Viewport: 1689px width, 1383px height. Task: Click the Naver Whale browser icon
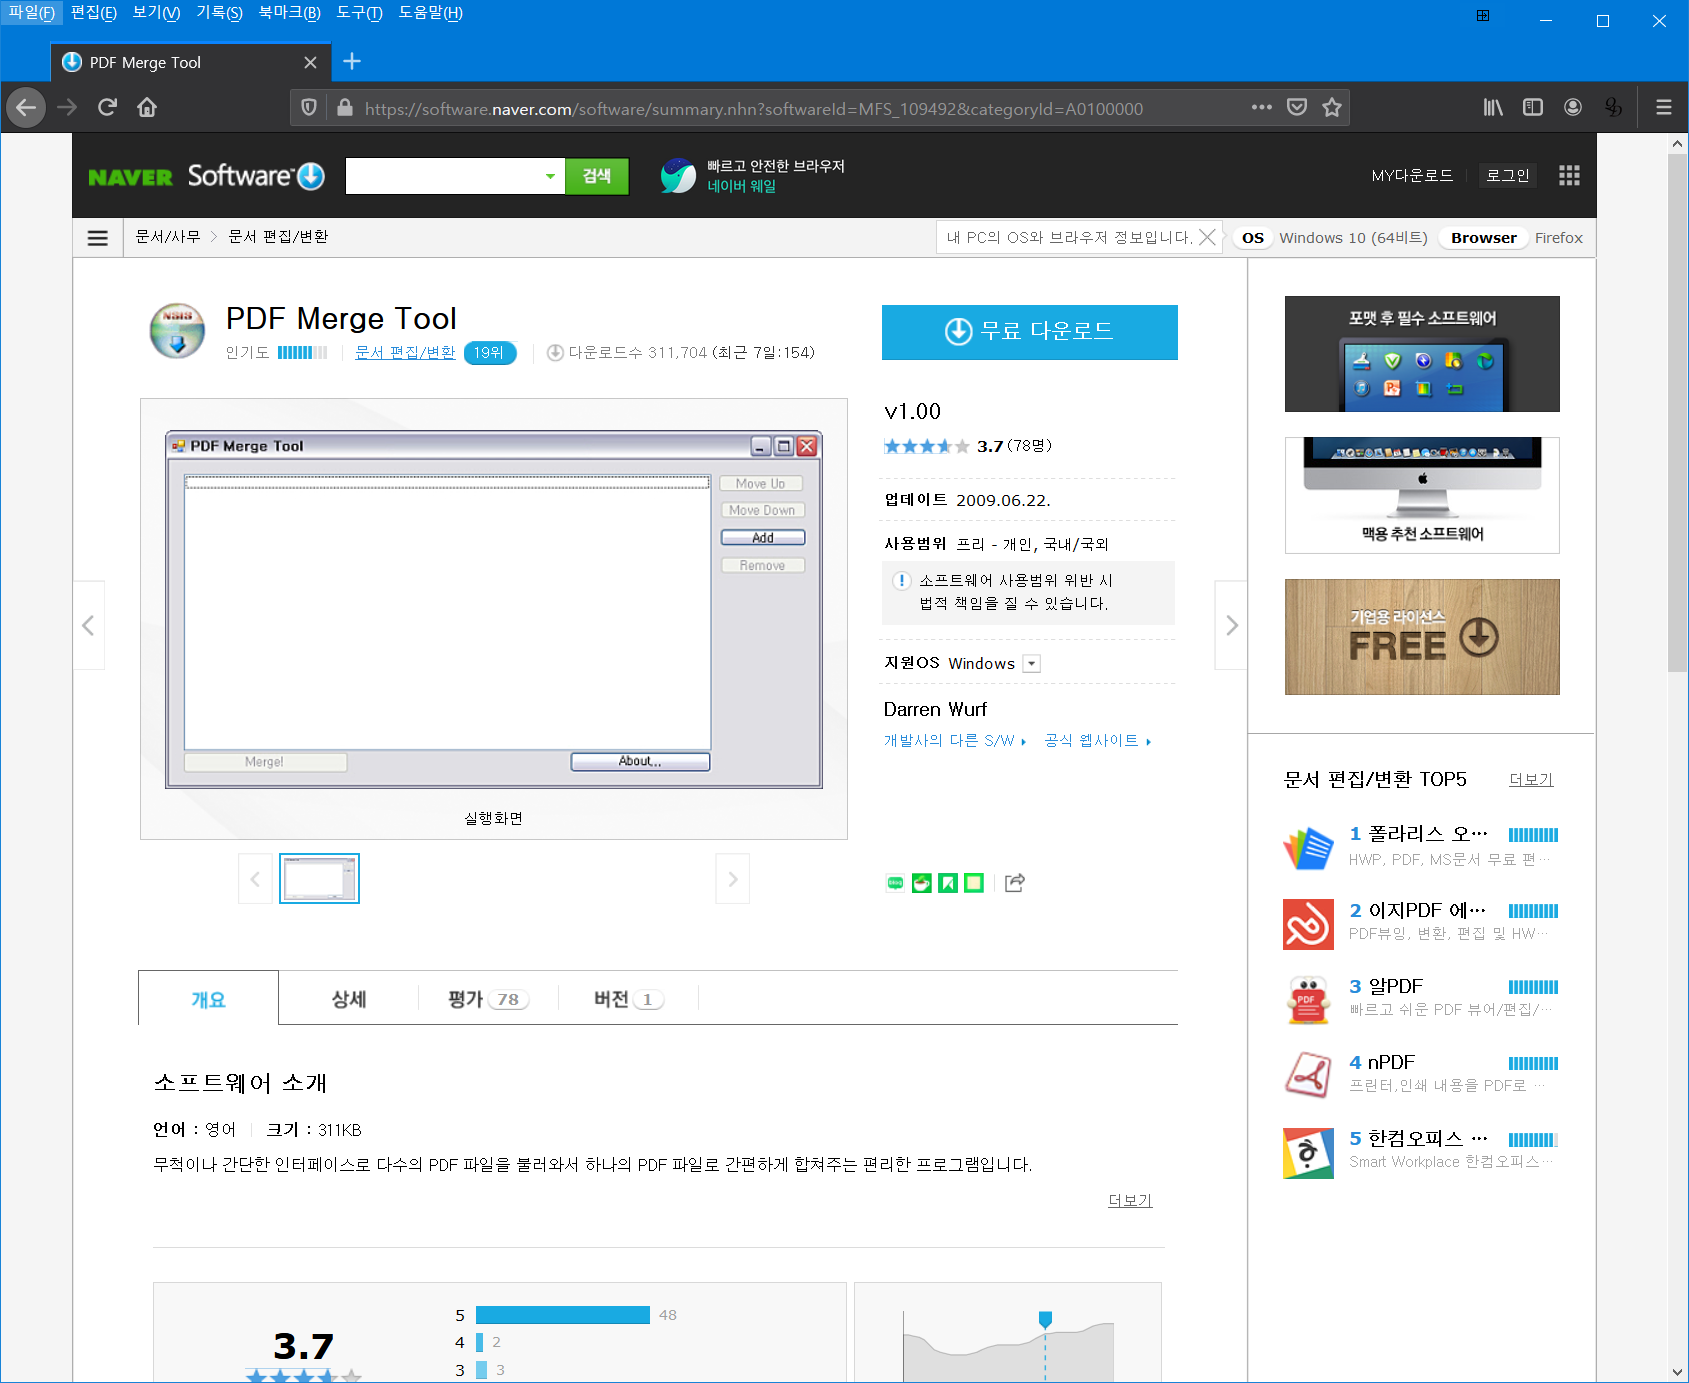click(678, 176)
